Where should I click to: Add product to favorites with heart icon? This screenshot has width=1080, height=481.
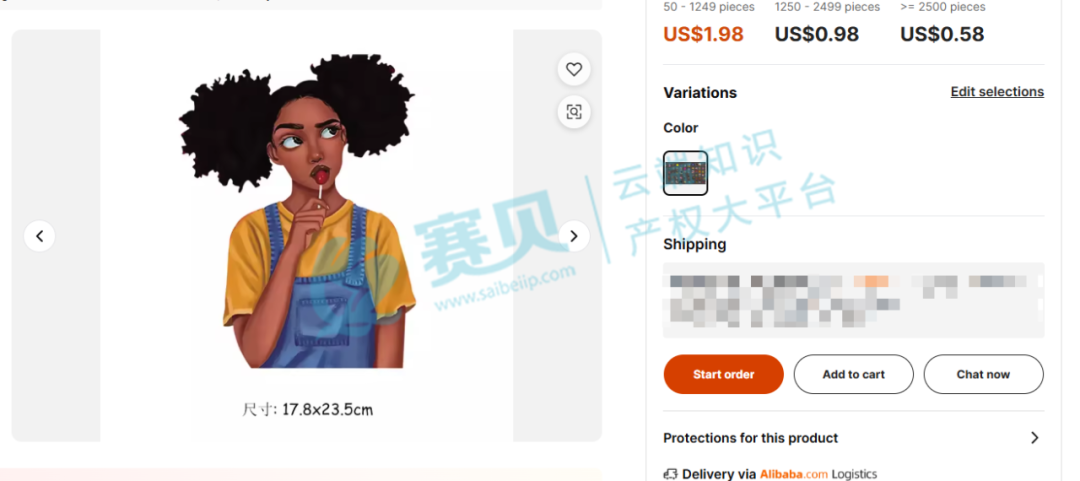(x=574, y=69)
